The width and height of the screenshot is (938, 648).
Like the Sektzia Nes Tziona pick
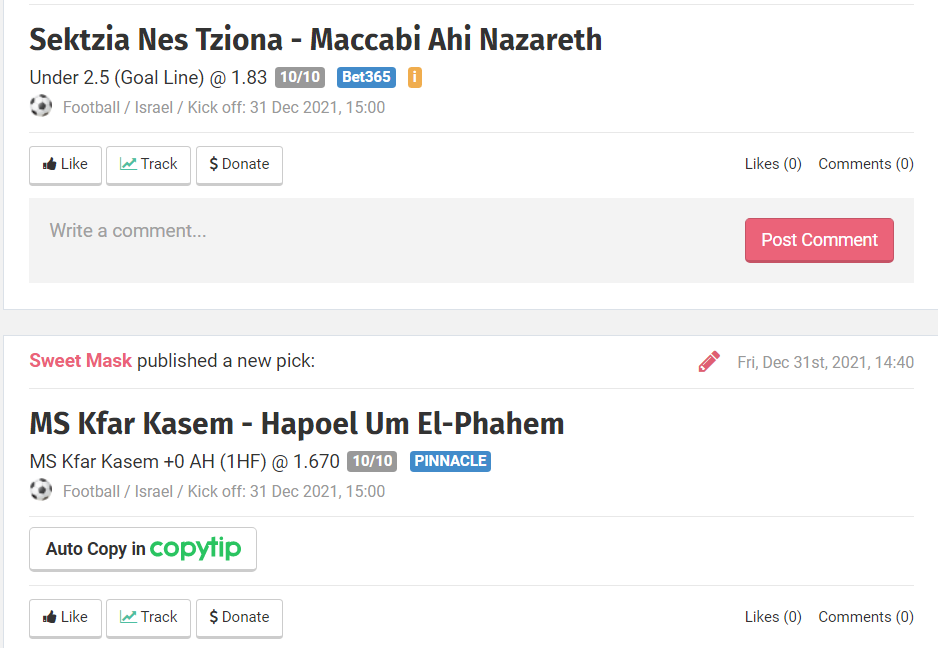tap(65, 165)
